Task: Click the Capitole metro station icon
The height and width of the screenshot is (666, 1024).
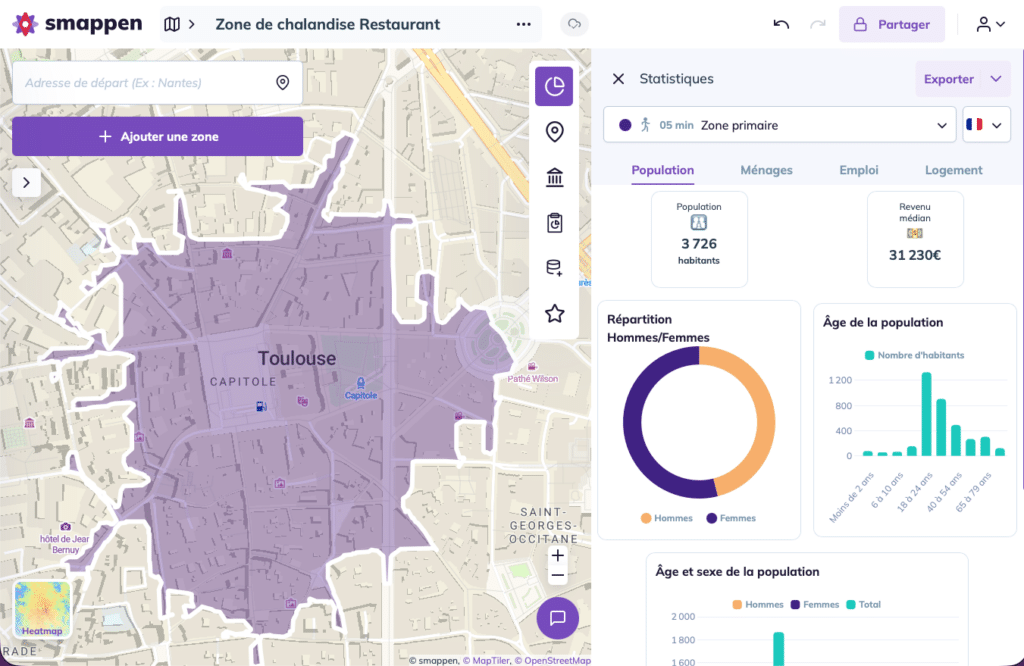Action: (360, 383)
